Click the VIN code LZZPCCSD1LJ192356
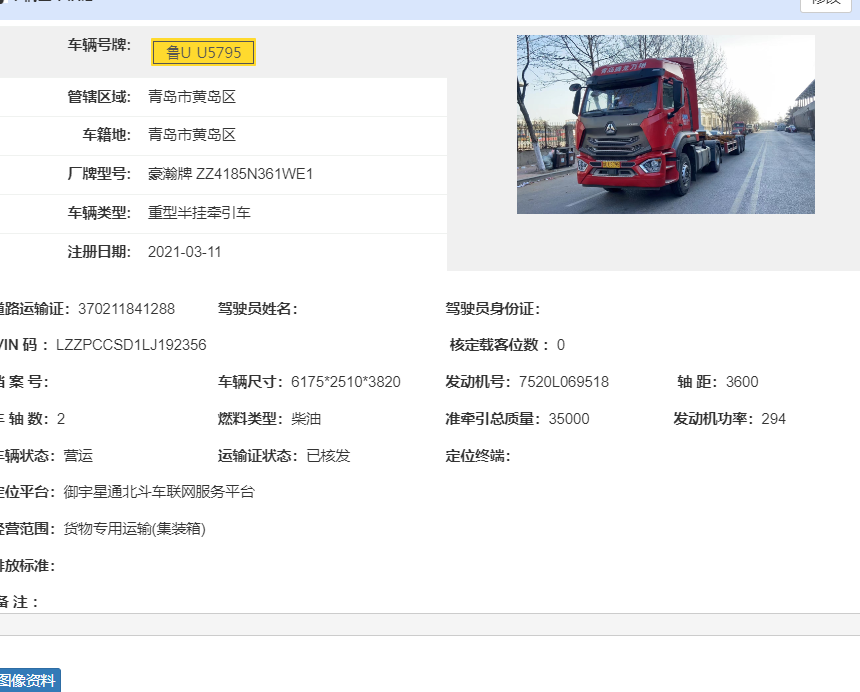This screenshot has height=692, width=860. [x=131, y=345]
